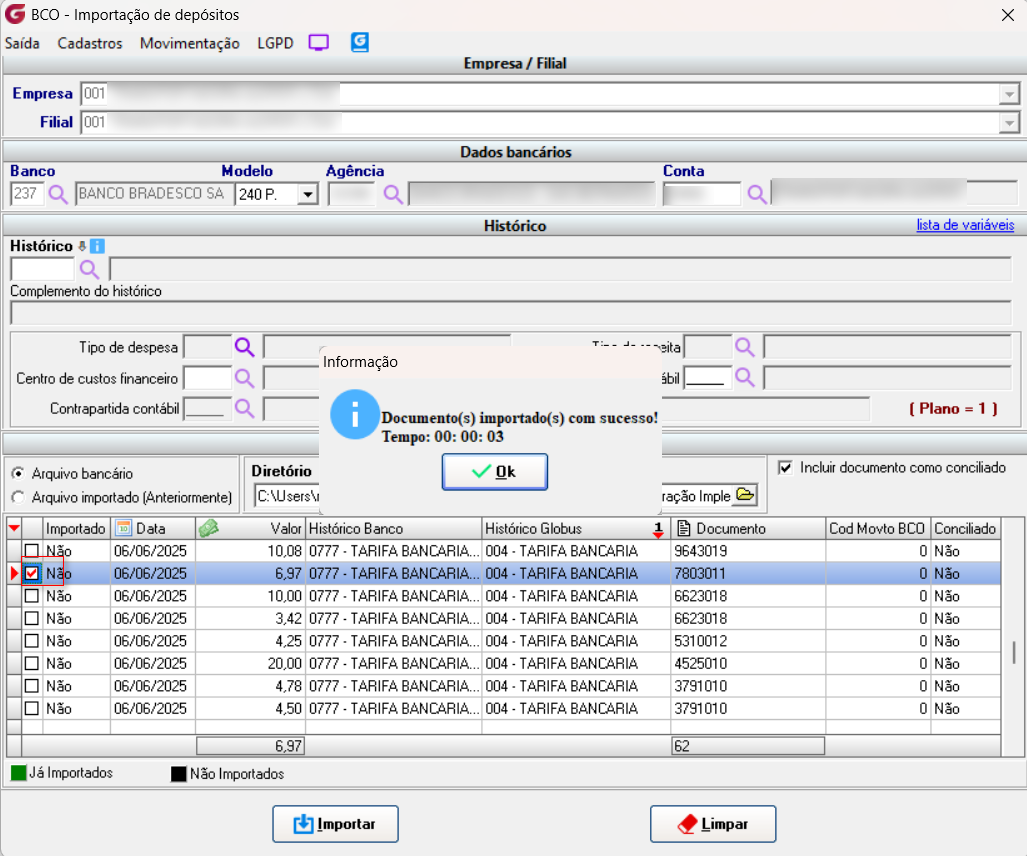
Task: Click the small down-arrow icon beside Histórico
Action: click(x=82, y=246)
